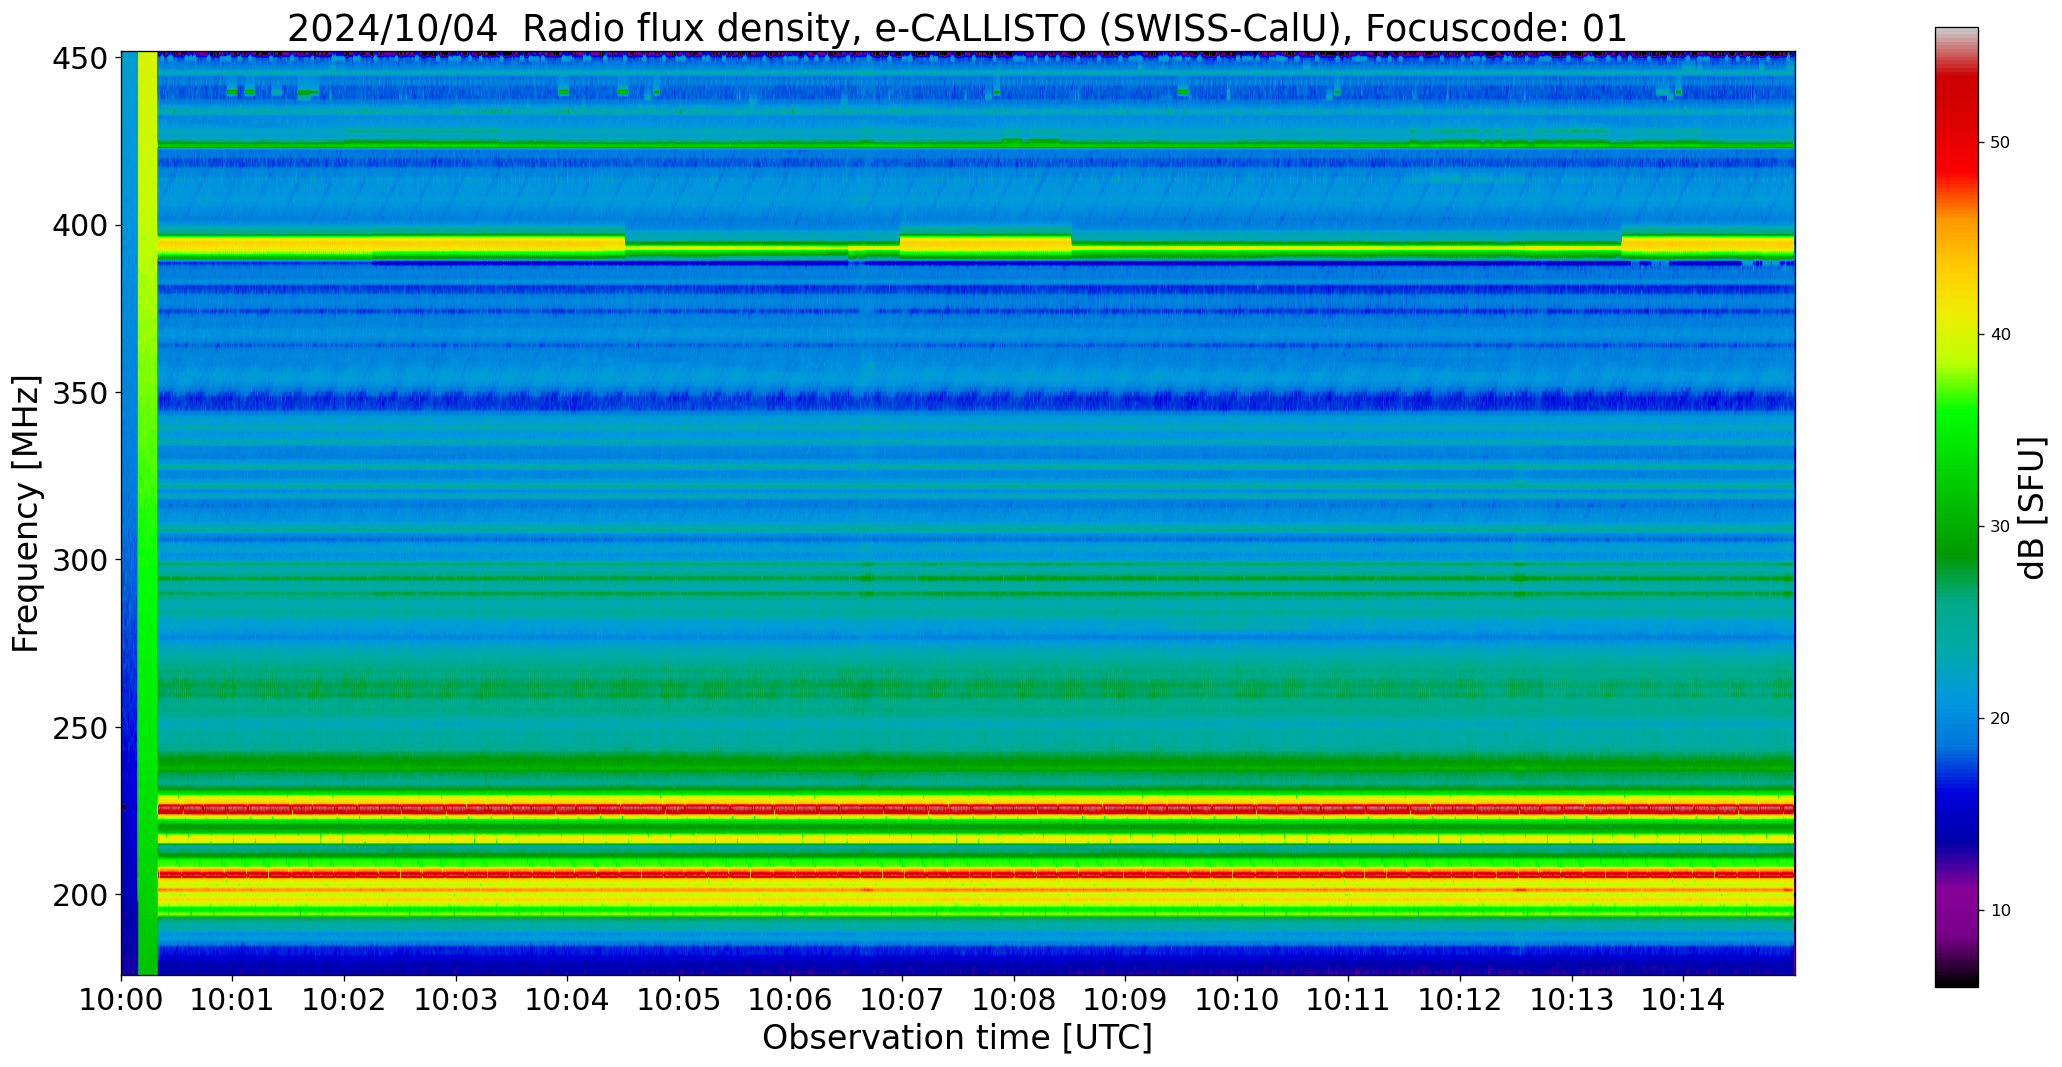This screenshot has height=1067, width=2062.
Task: Click the colorbar 40 tick label
Action: tap(2000, 335)
